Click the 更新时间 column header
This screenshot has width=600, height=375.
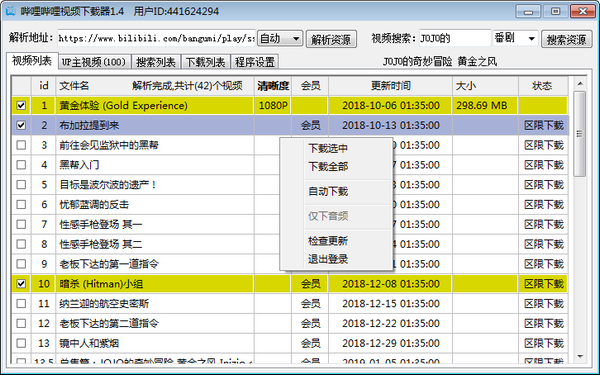(x=391, y=86)
